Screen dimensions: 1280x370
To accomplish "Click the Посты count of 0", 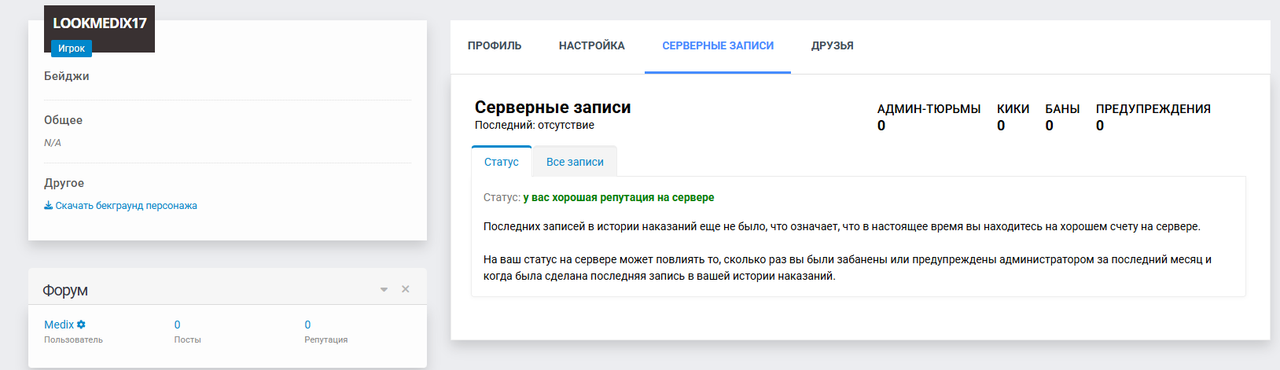I will click(177, 325).
